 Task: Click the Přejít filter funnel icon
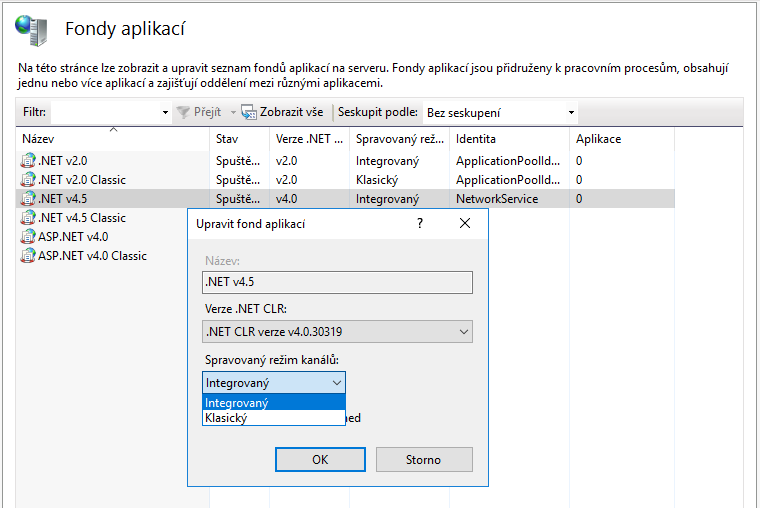pos(183,112)
